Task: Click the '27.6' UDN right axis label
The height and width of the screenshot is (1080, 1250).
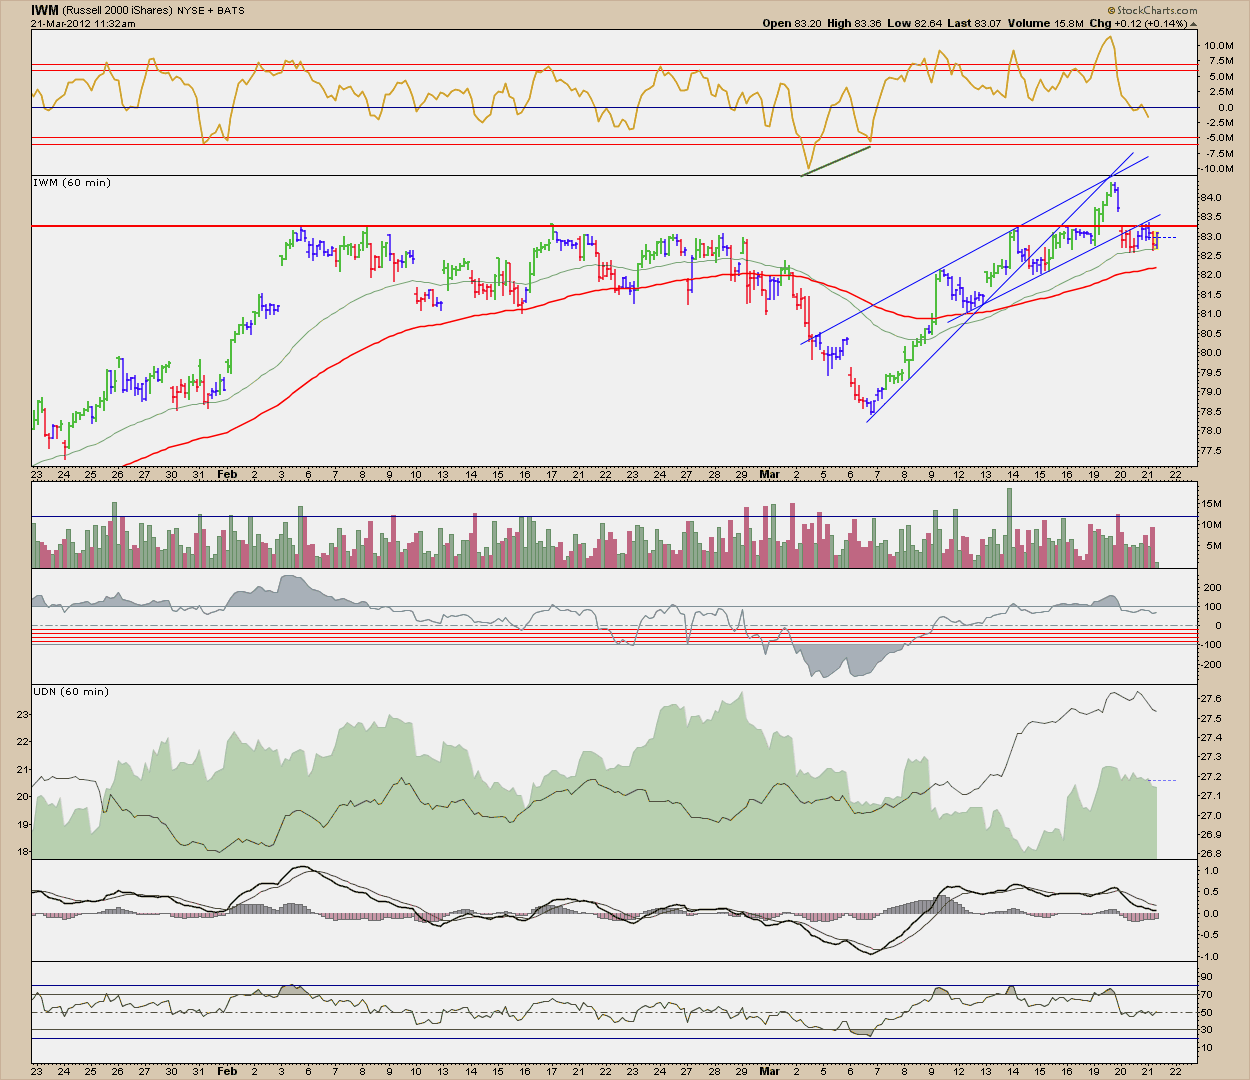Action: 1213,699
